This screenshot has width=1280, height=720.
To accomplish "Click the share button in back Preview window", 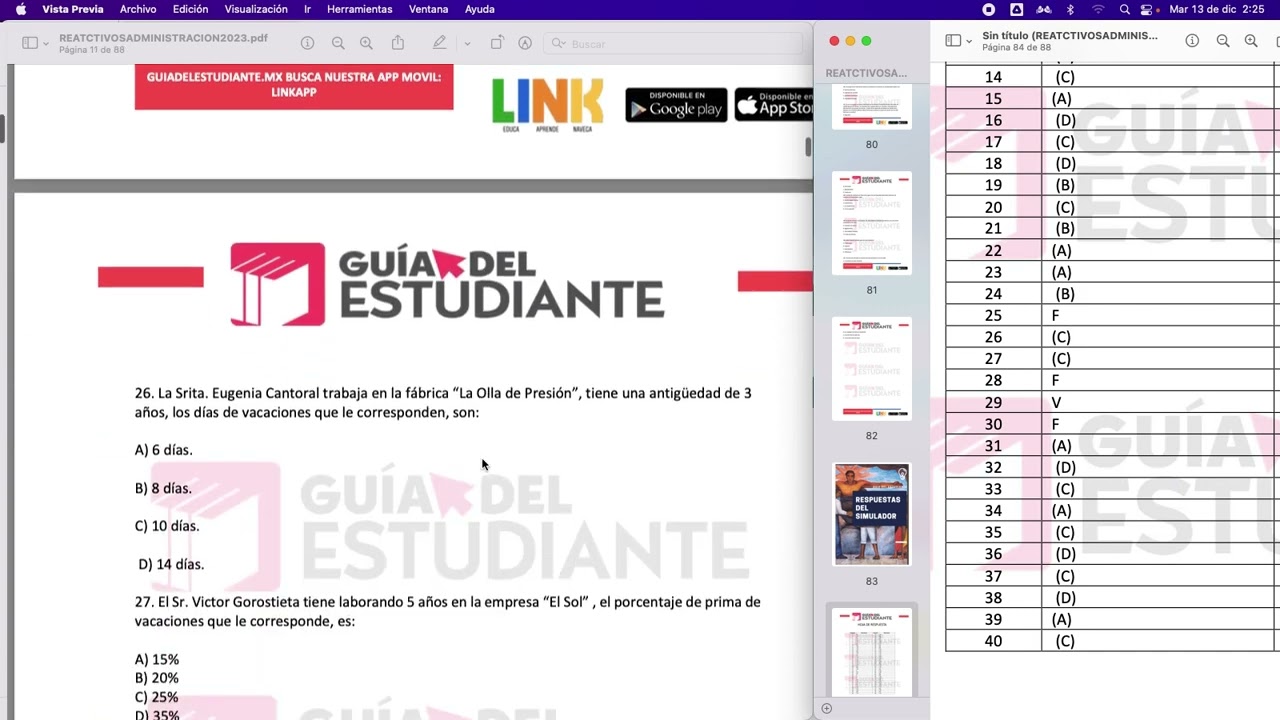I will [398, 43].
